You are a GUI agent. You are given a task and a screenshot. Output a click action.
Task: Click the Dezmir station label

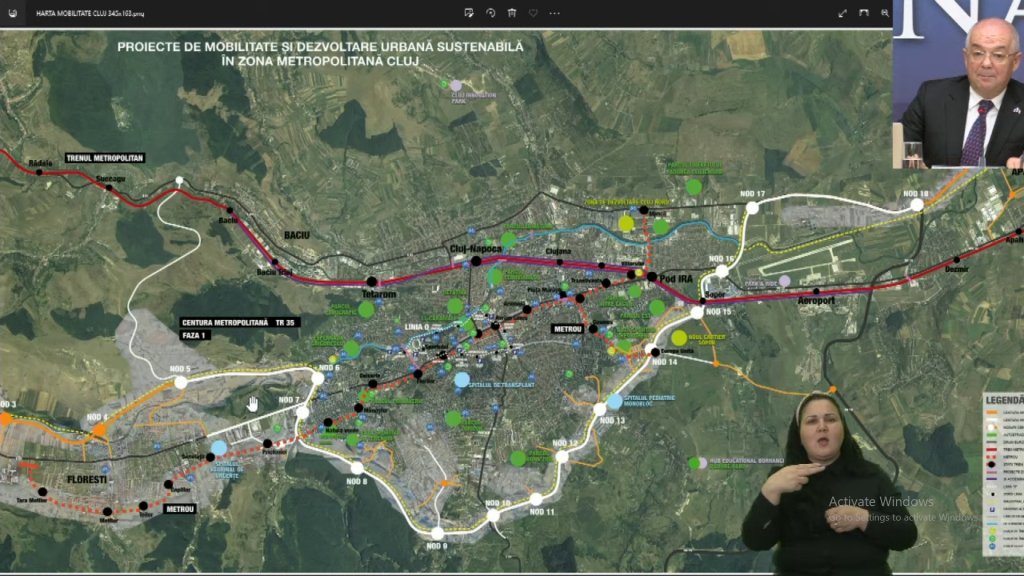(957, 269)
